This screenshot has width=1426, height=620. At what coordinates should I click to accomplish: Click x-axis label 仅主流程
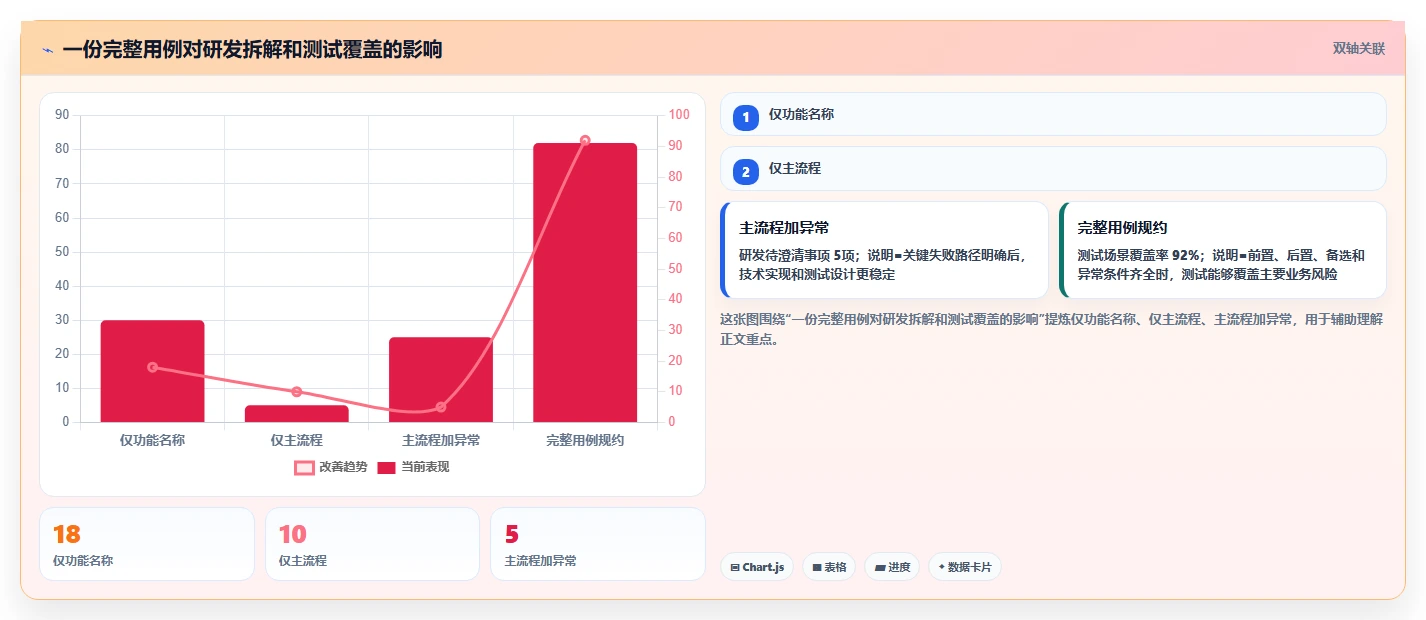click(x=296, y=440)
